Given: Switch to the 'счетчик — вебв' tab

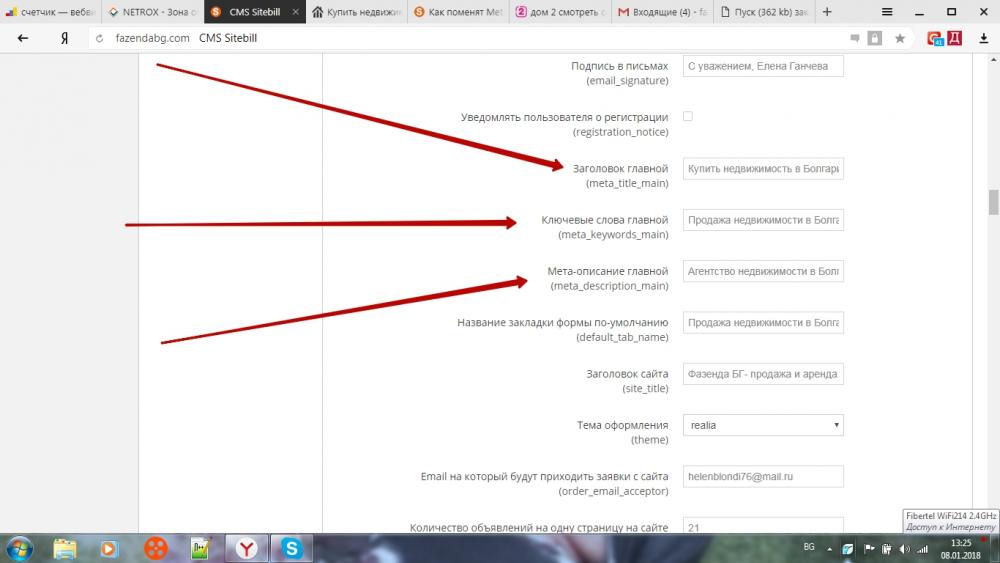Looking at the screenshot, I should pyautogui.click(x=51, y=11).
